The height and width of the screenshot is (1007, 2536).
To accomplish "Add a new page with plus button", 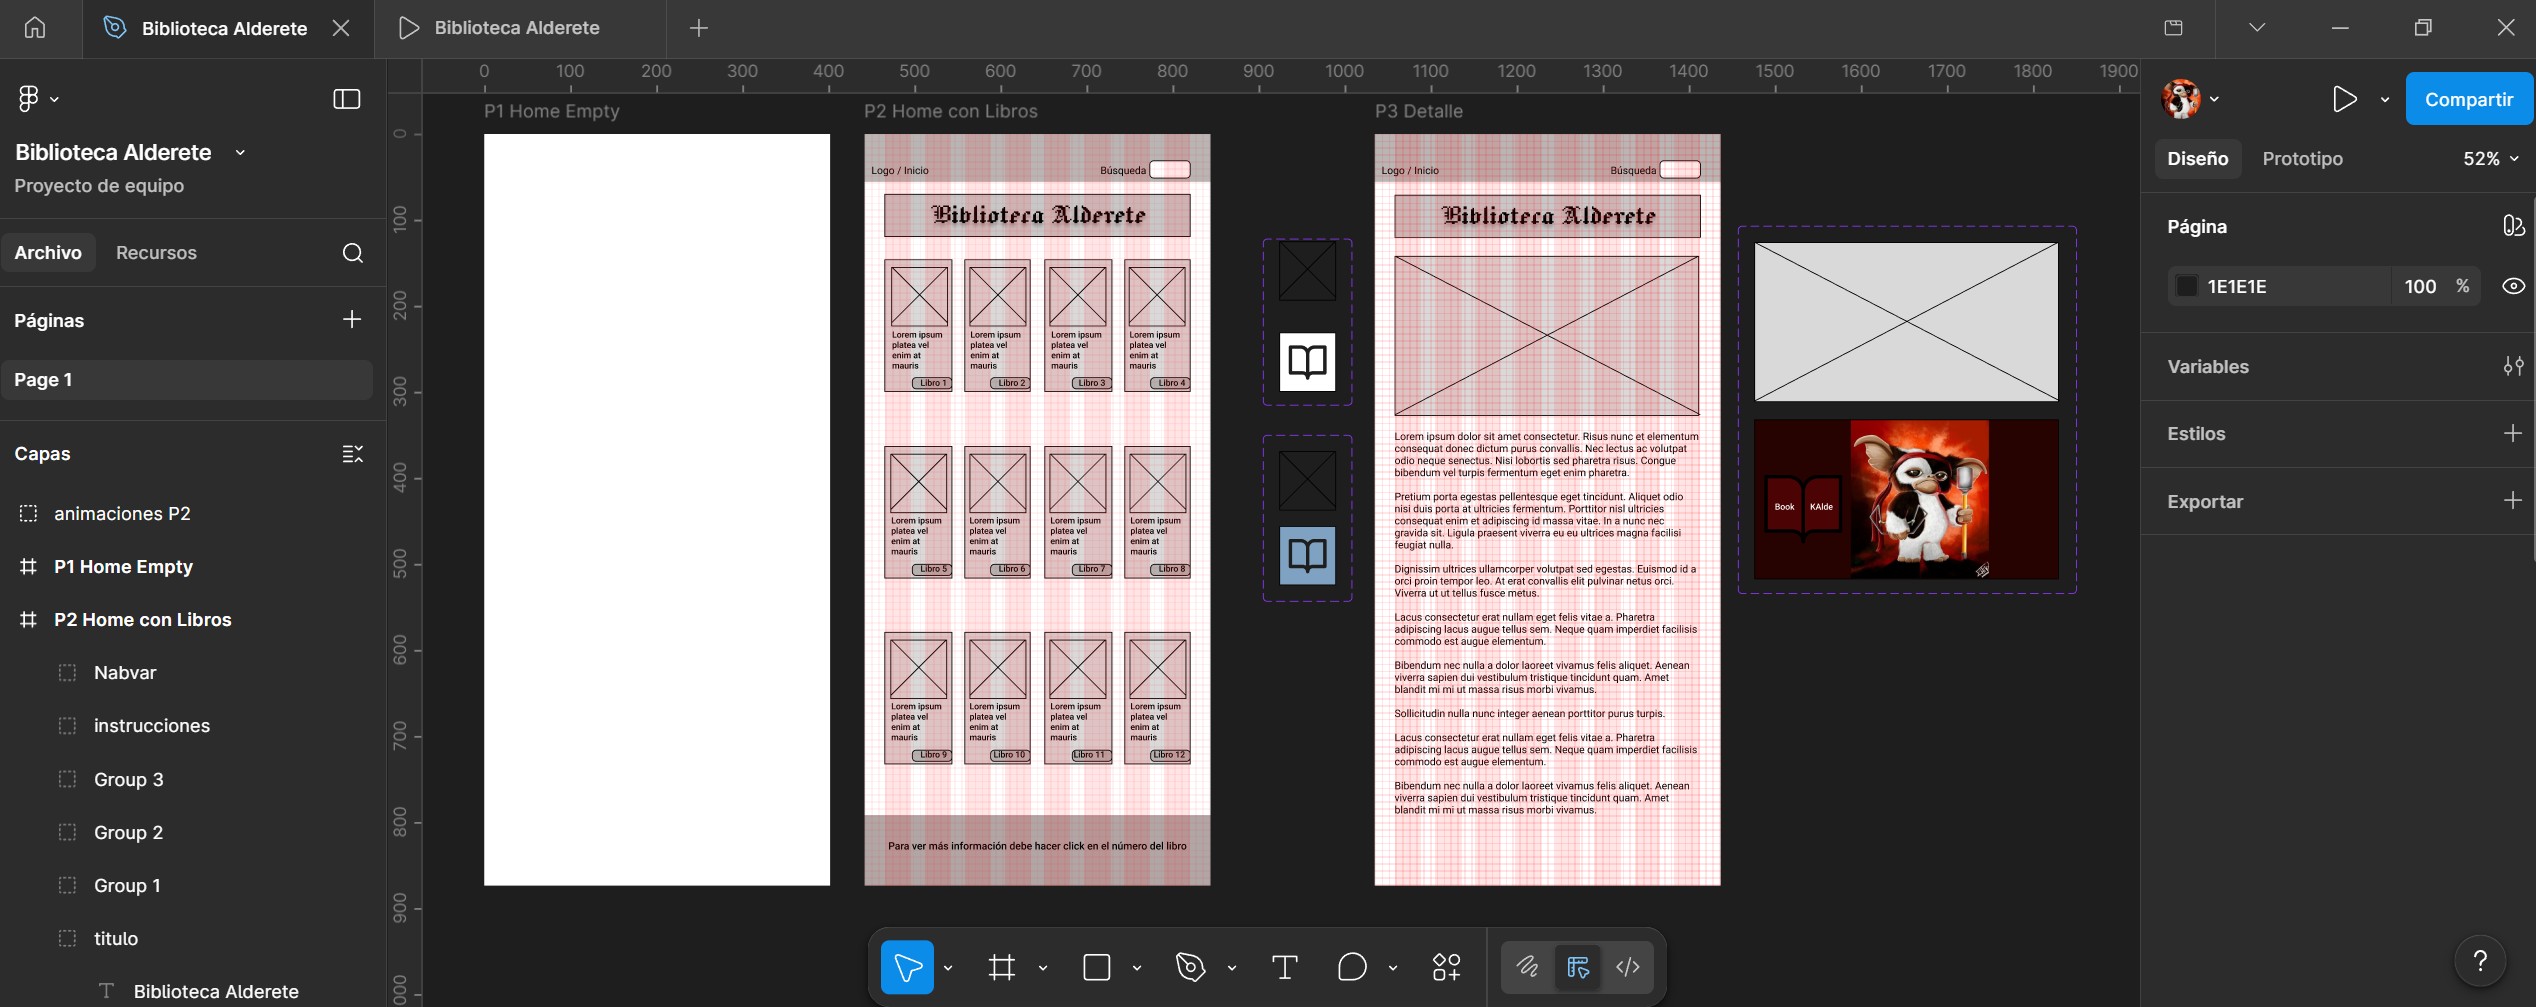I will click(x=352, y=320).
